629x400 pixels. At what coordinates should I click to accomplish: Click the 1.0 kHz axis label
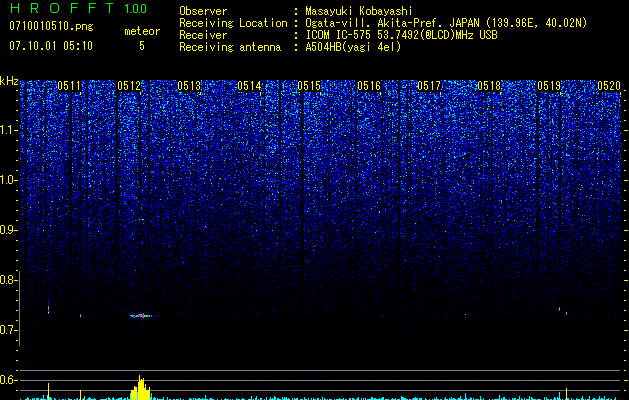click(8, 180)
